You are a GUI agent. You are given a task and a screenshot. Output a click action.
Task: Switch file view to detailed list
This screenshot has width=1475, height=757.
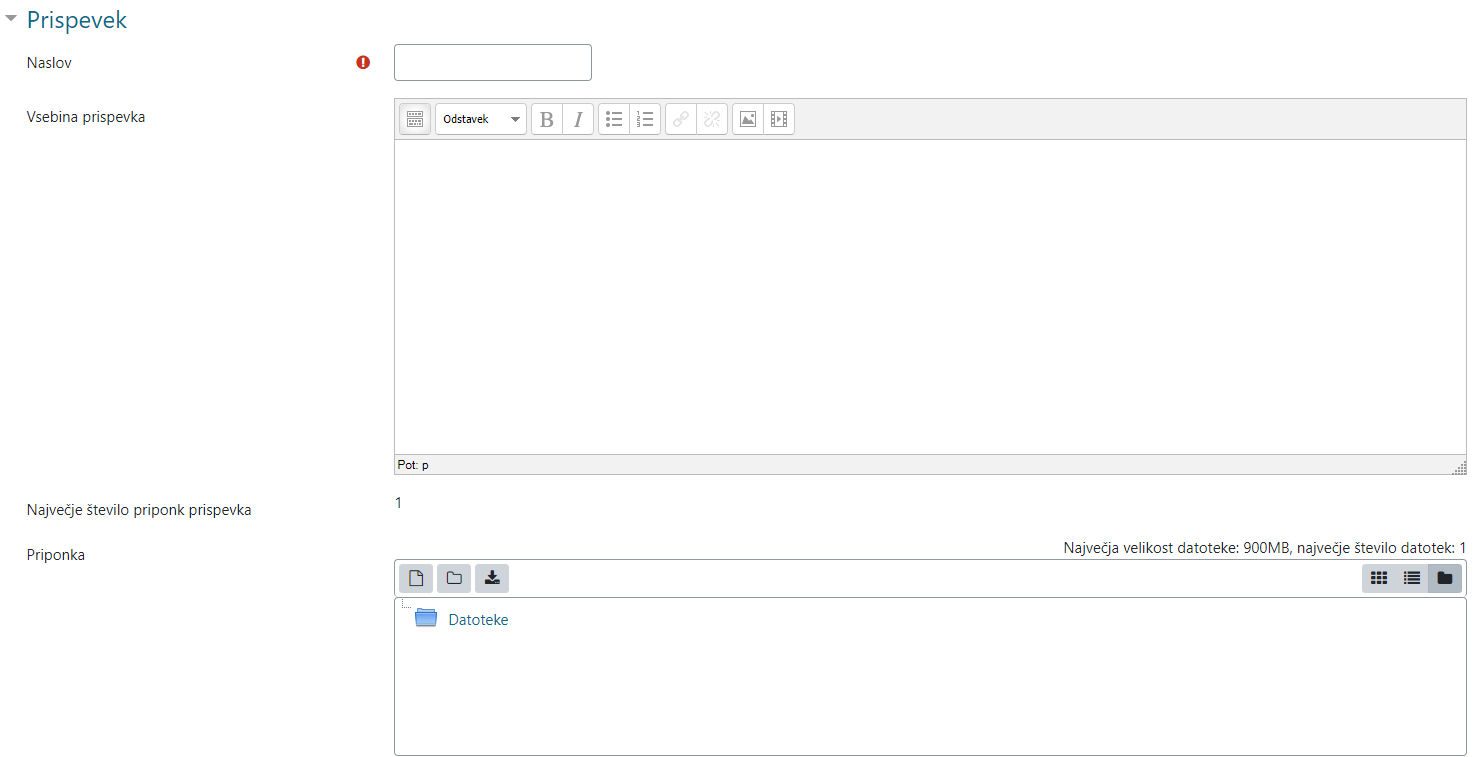1412,578
